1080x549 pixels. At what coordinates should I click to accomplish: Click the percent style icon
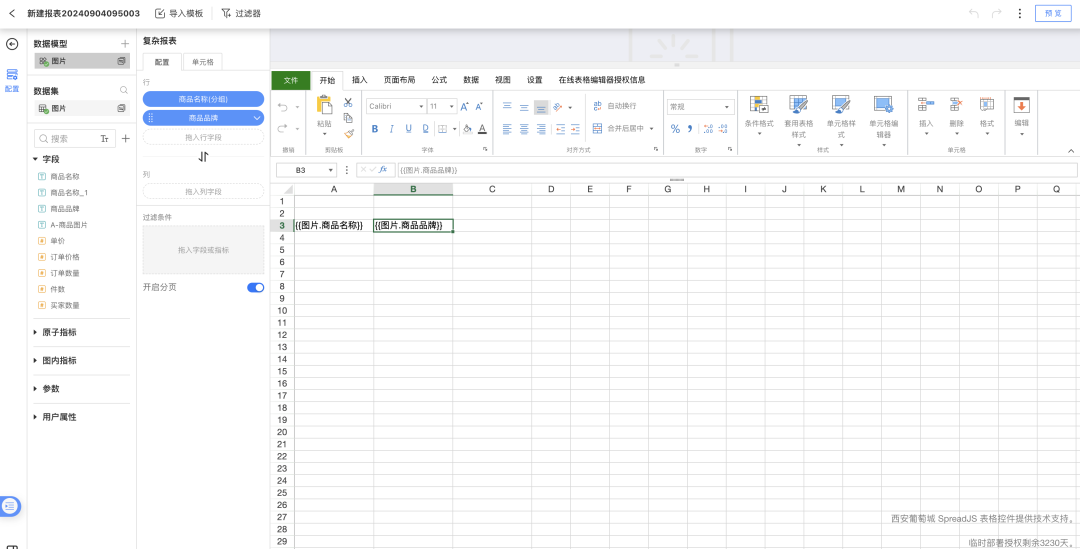(x=675, y=129)
